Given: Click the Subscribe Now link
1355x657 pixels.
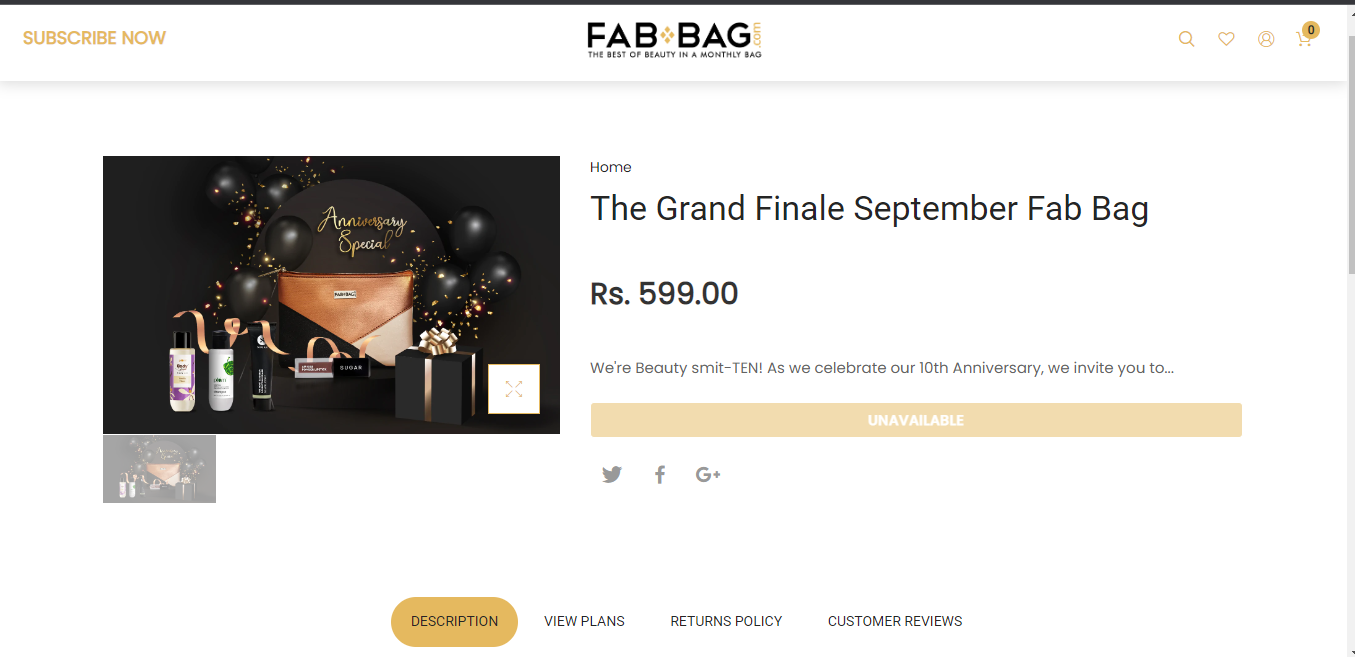Looking at the screenshot, I should click(94, 38).
